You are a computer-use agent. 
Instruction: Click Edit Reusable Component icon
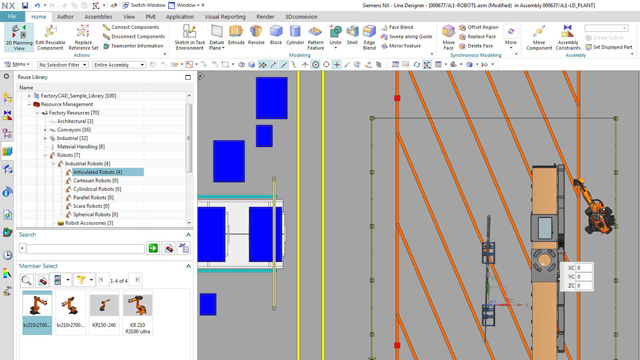click(50, 37)
